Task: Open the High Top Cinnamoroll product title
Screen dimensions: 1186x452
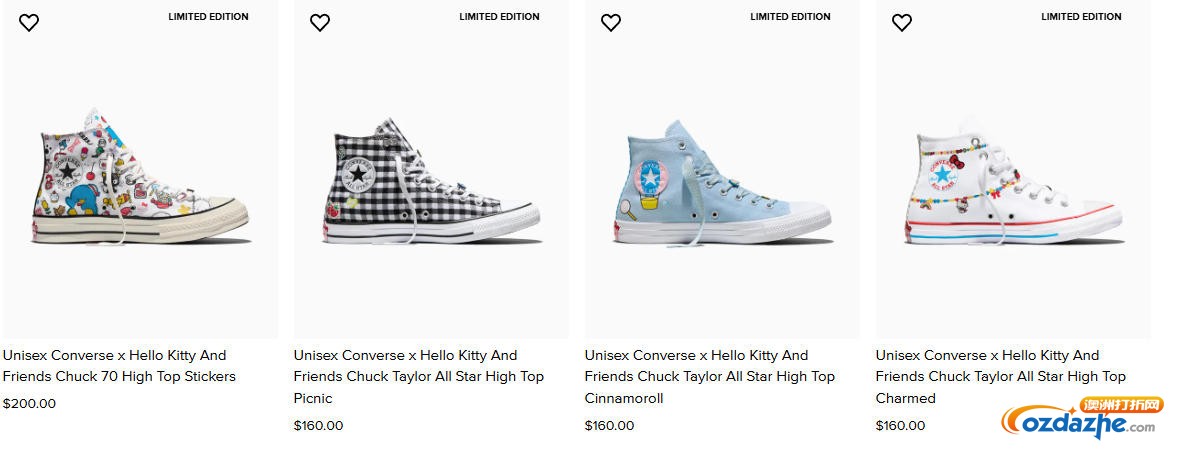Action: click(709, 376)
